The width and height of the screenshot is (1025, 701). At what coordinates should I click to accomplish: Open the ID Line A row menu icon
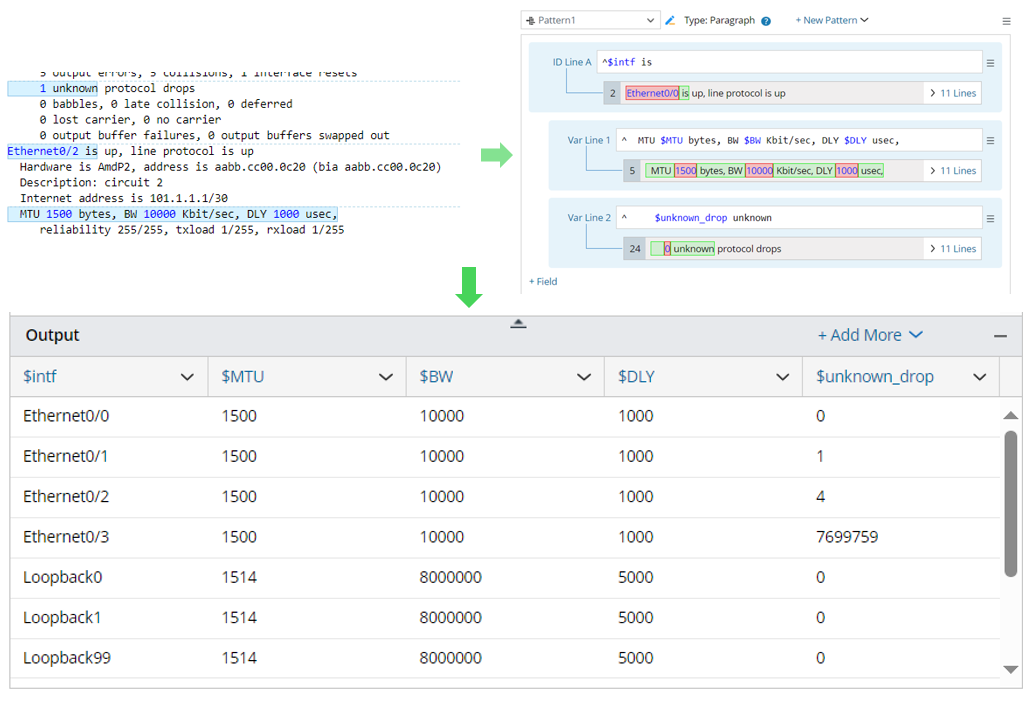tap(990, 63)
